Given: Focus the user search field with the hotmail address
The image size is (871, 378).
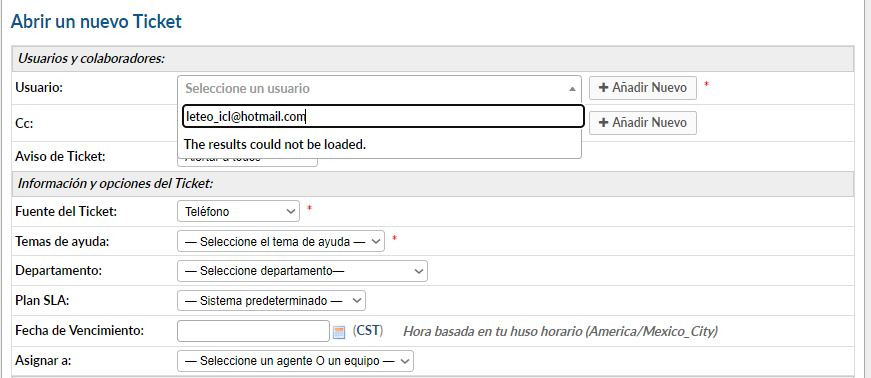Looking at the screenshot, I should coord(383,117).
